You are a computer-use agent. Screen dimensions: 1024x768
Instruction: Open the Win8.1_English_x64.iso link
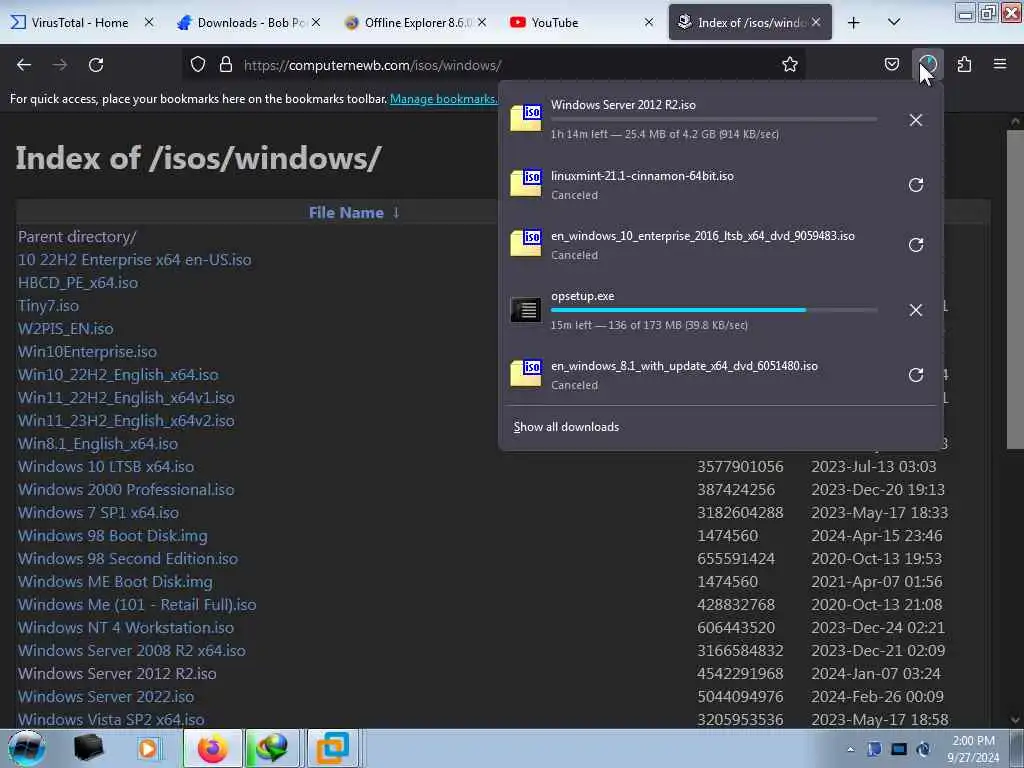pyautogui.click(x=98, y=443)
